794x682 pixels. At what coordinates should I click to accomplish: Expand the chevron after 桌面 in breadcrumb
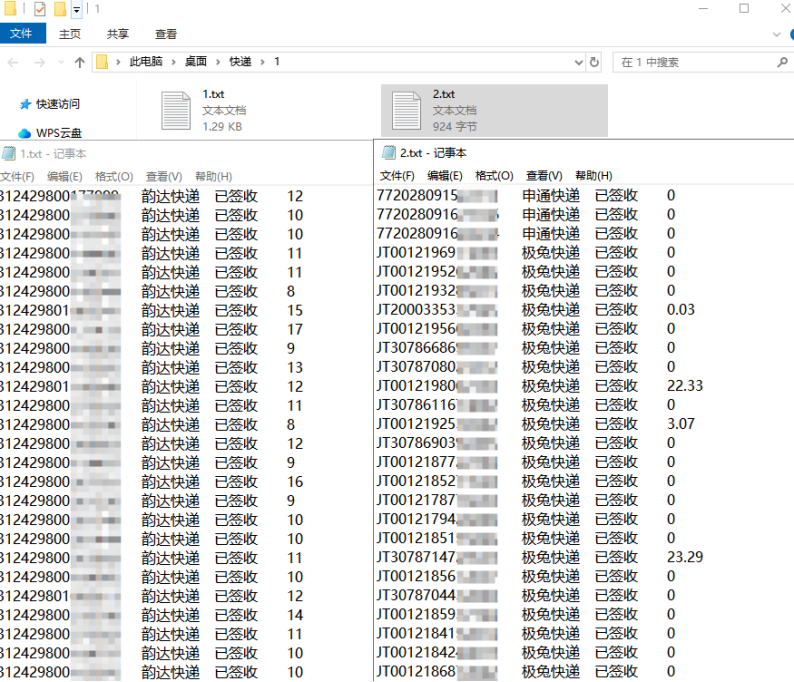point(218,62)
